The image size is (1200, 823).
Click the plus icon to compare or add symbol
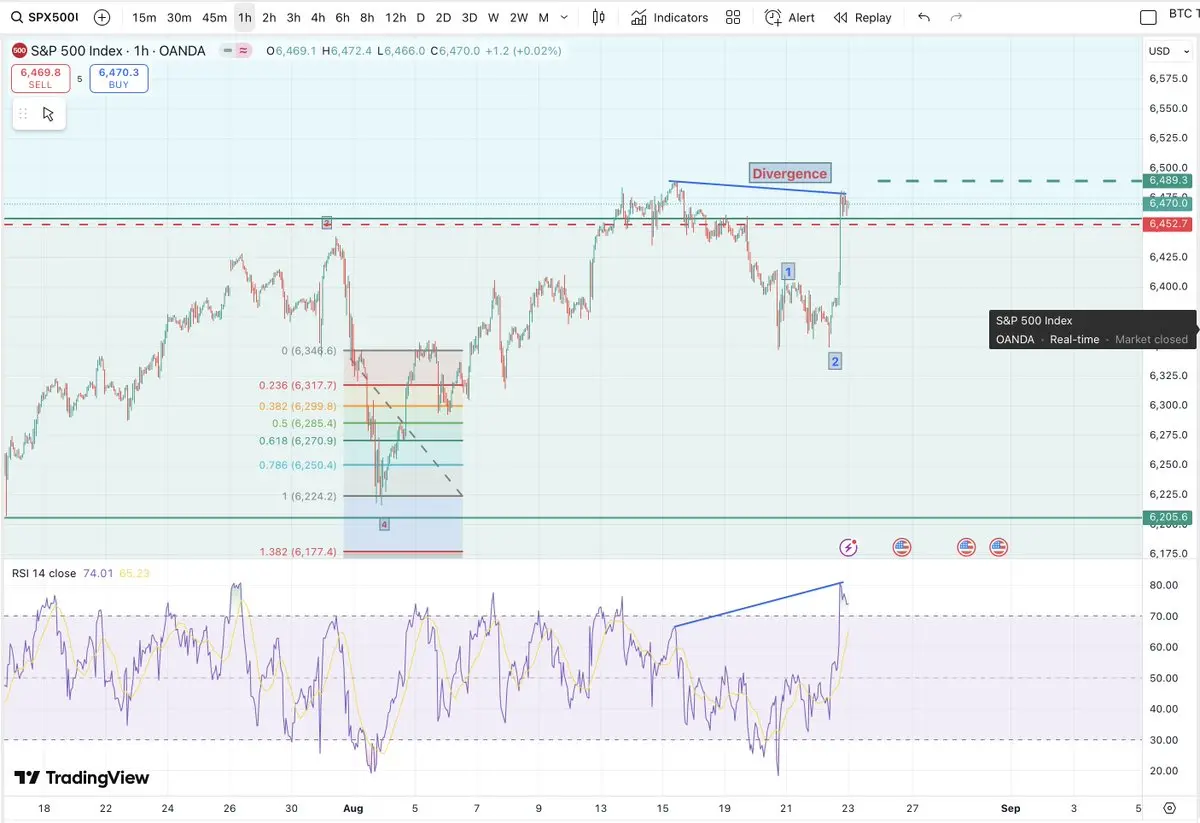coord(102,17)
